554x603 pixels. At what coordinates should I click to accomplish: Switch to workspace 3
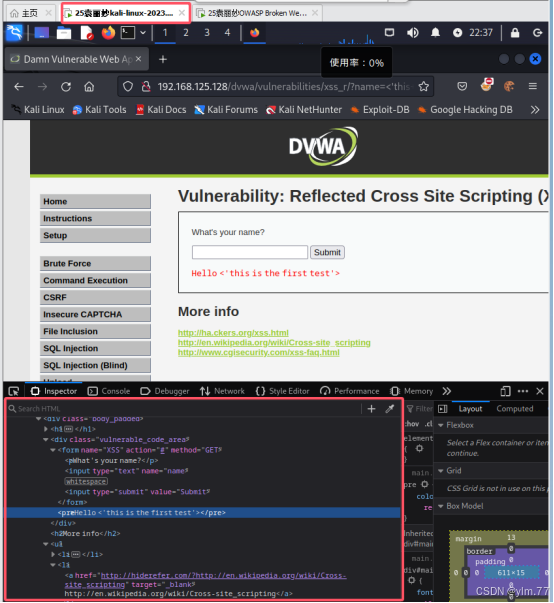[207, 33]
